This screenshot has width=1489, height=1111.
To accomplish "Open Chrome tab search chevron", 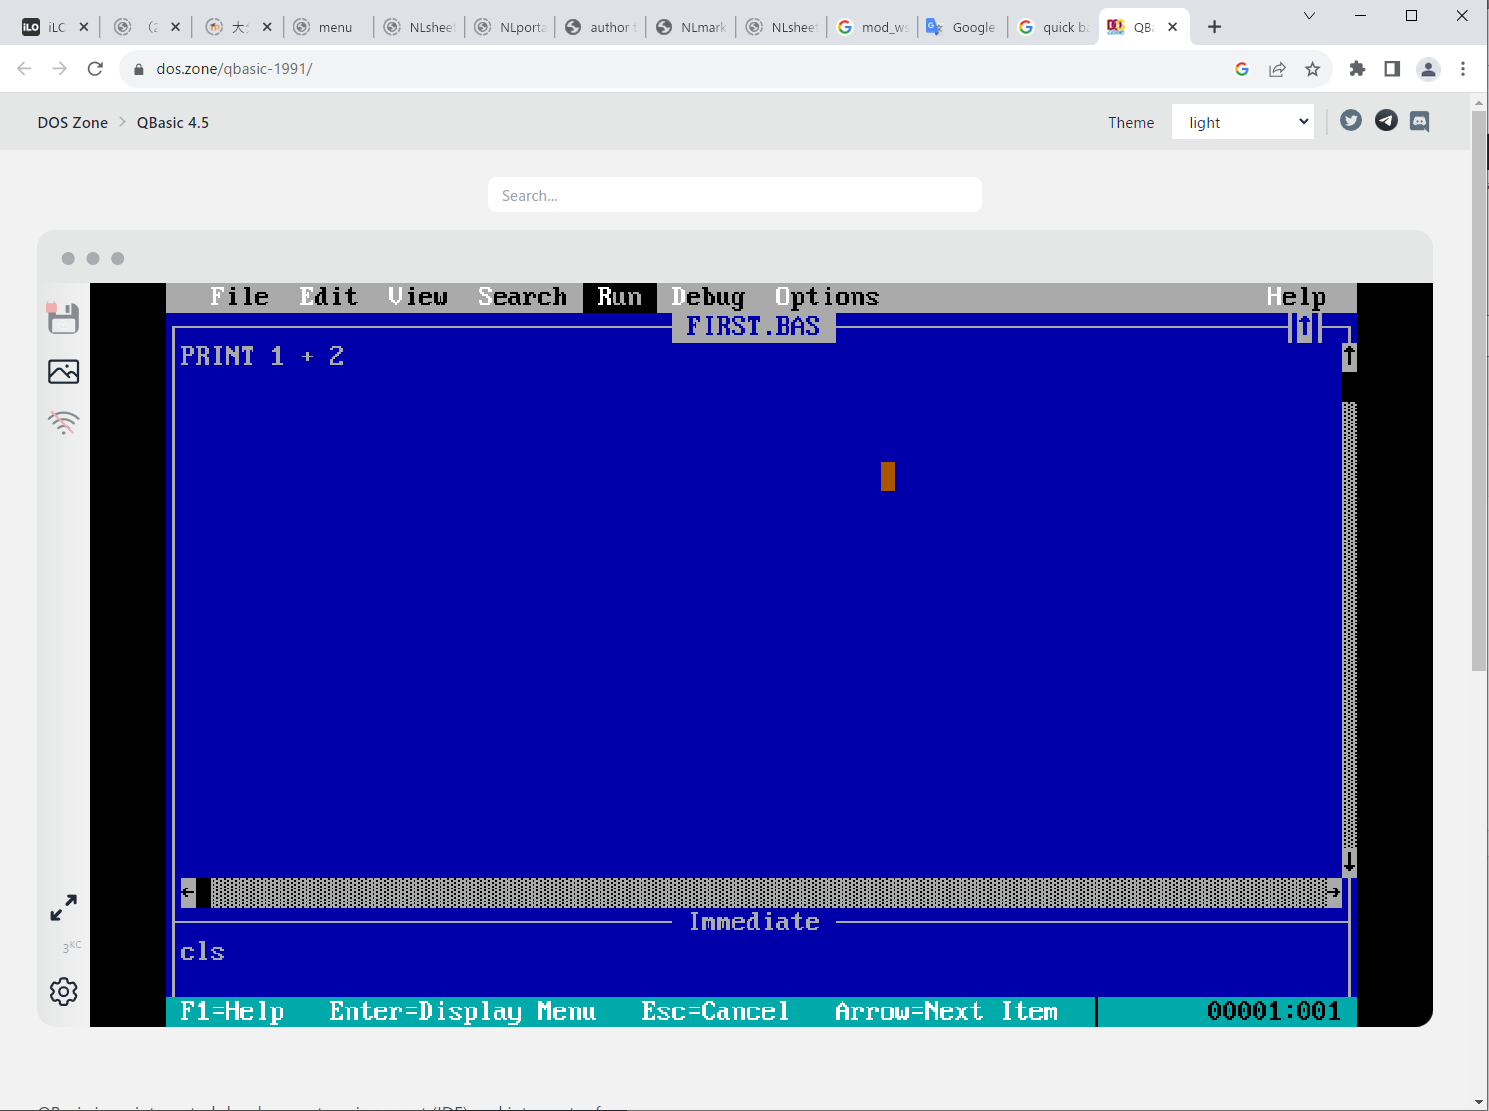I will coord(1309,16).
